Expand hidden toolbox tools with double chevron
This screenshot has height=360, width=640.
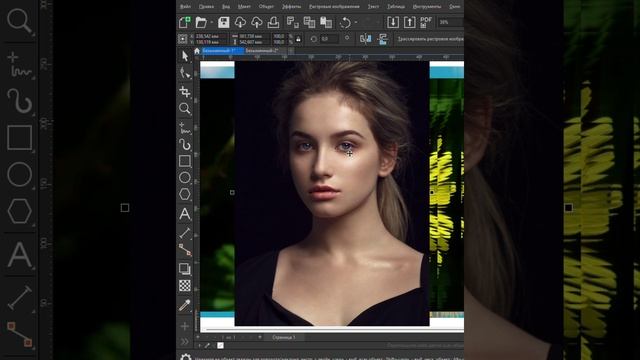(185, 341)
